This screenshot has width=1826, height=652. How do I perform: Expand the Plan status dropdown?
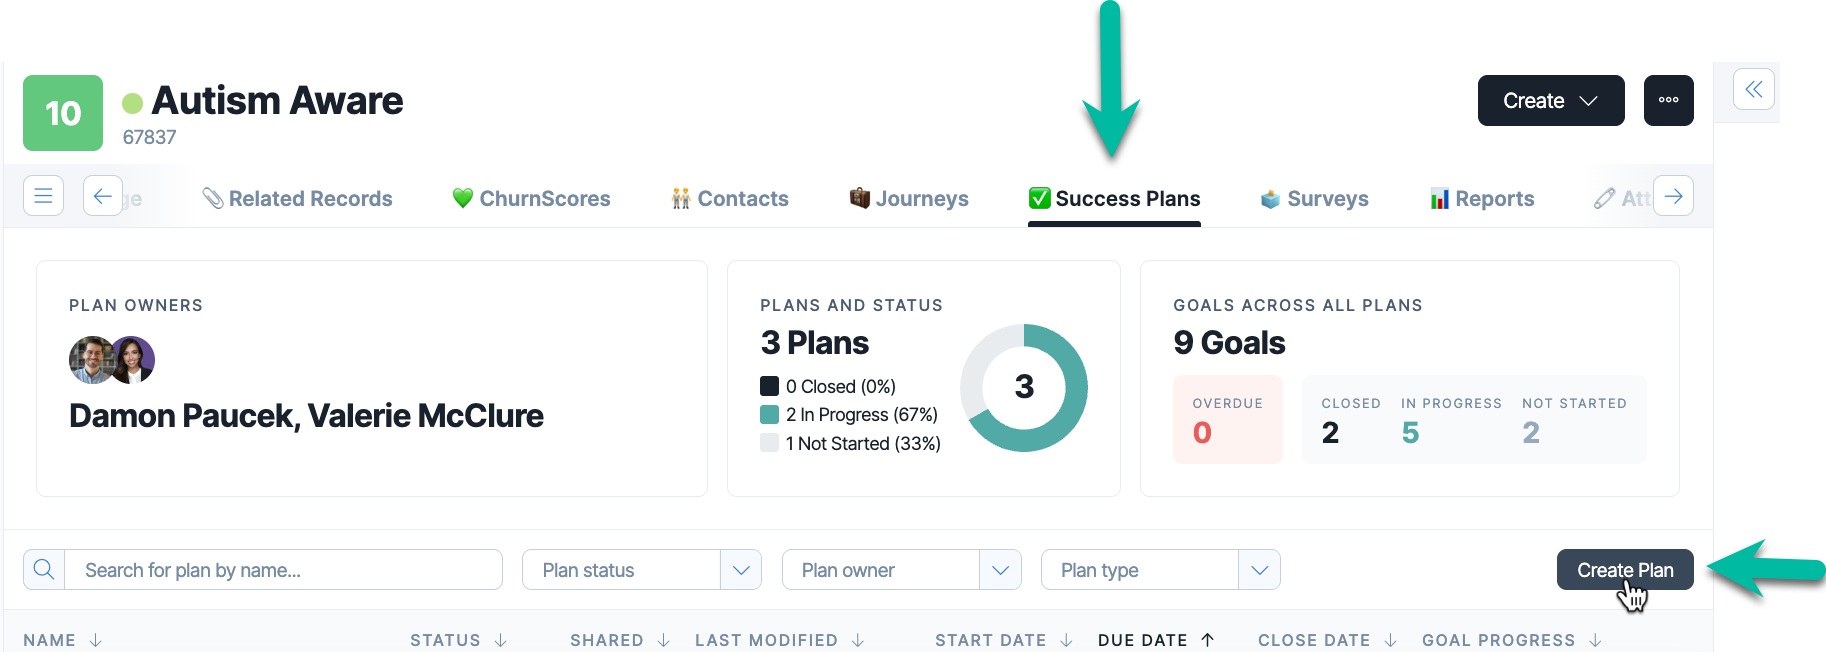click(741, 570)
